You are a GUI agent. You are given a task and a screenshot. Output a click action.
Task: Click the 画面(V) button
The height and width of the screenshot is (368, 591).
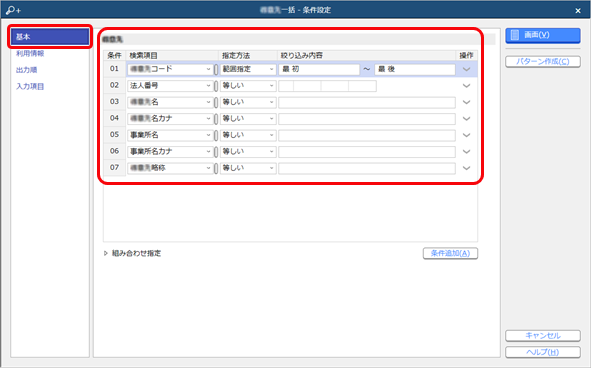point(543,35)
